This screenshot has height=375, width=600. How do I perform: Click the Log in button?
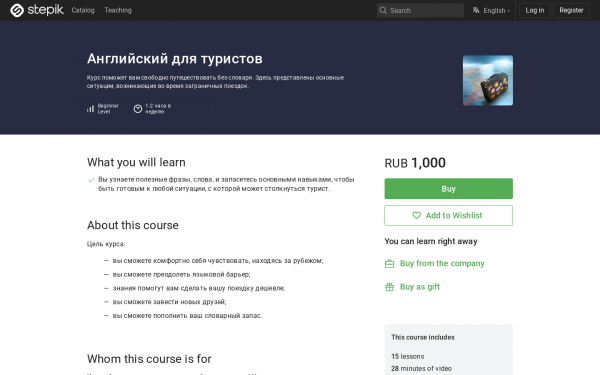coord(535,10)
